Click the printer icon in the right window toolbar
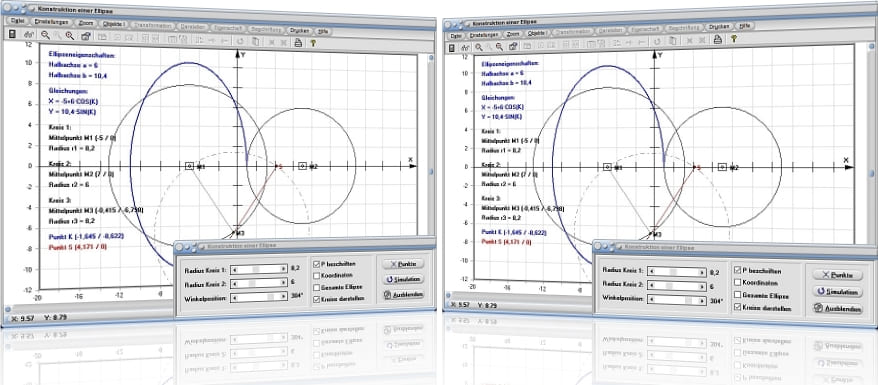The image size is (878, 385). tap(717, 39)
